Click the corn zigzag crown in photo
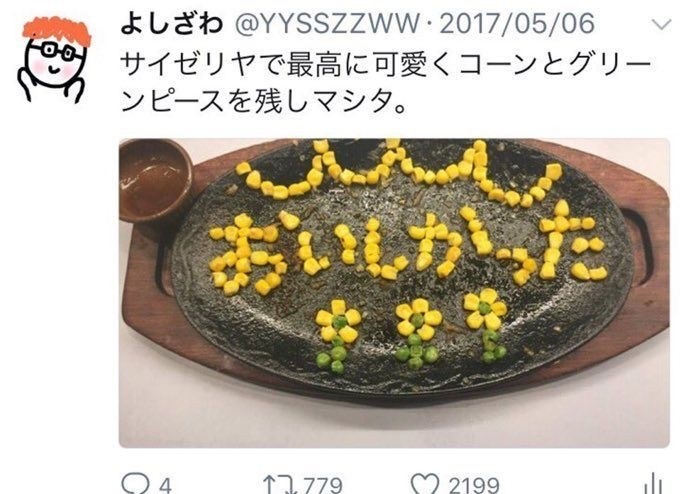Viewport: 689px width, 494px height. 399,173
